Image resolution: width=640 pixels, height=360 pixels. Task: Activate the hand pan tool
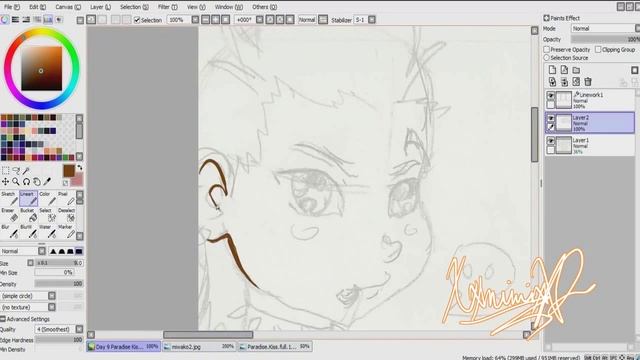pos(37,182)
